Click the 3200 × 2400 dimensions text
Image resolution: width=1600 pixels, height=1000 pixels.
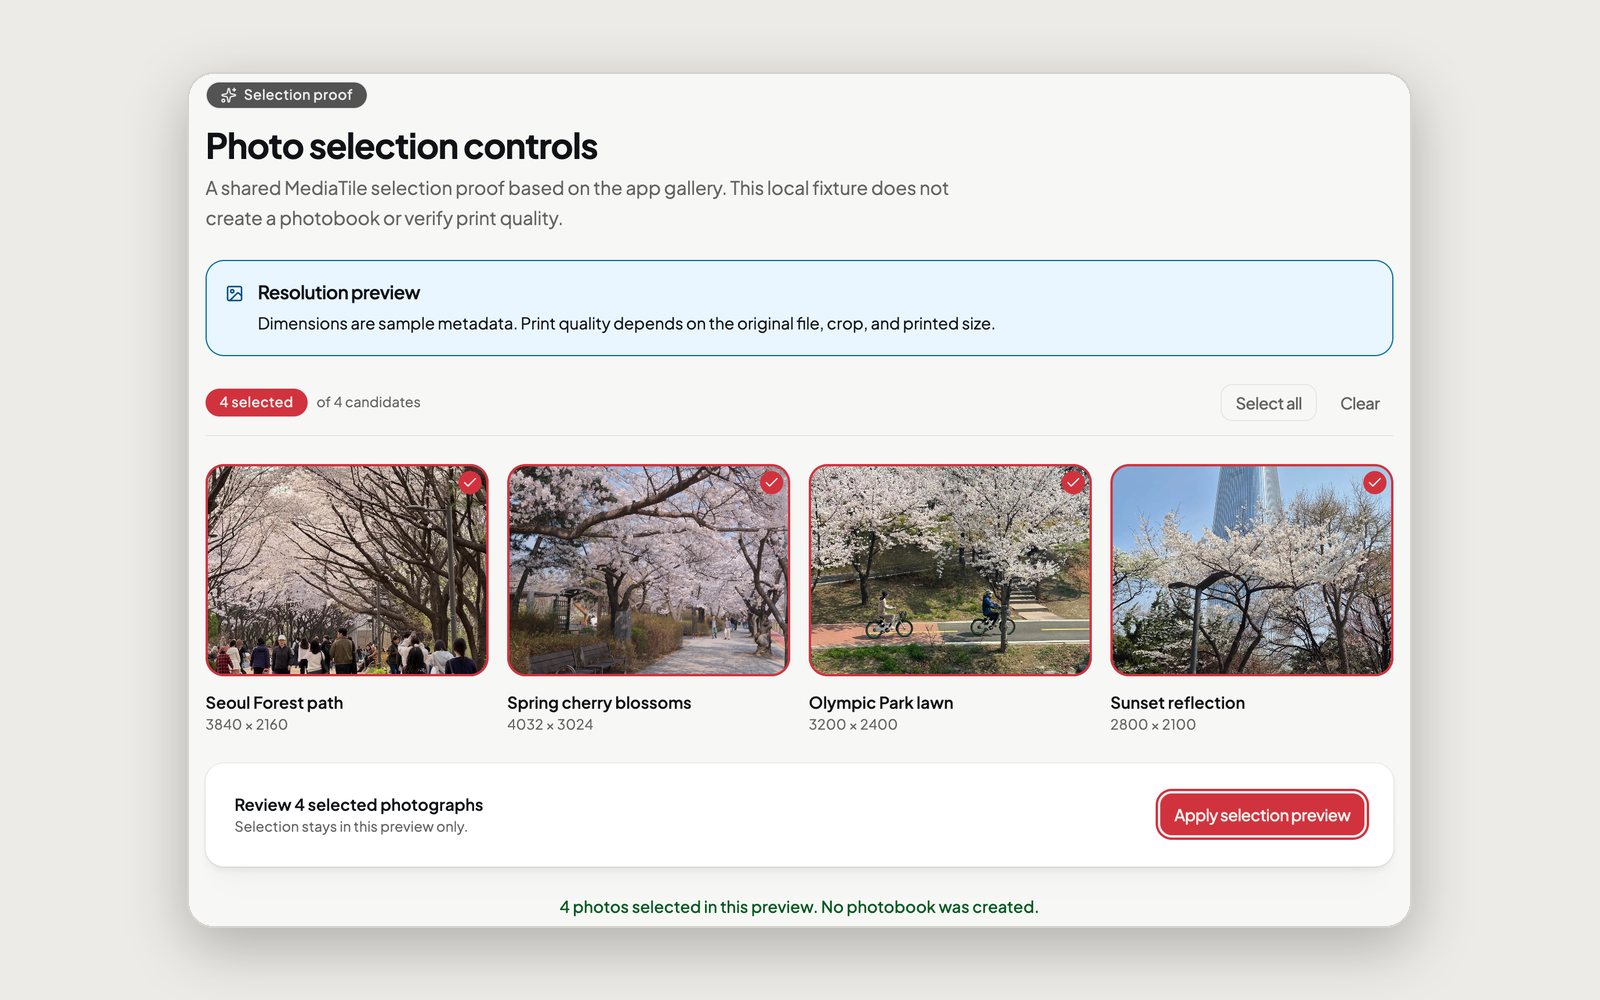pyautogui.click(x=853, y=725)
